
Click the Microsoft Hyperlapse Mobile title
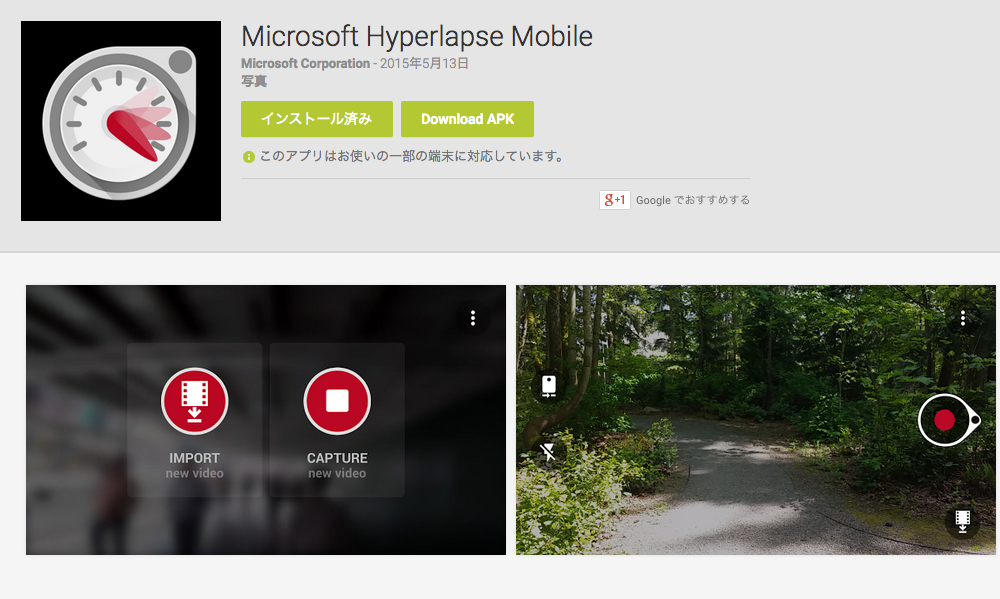tap(417, 36)
